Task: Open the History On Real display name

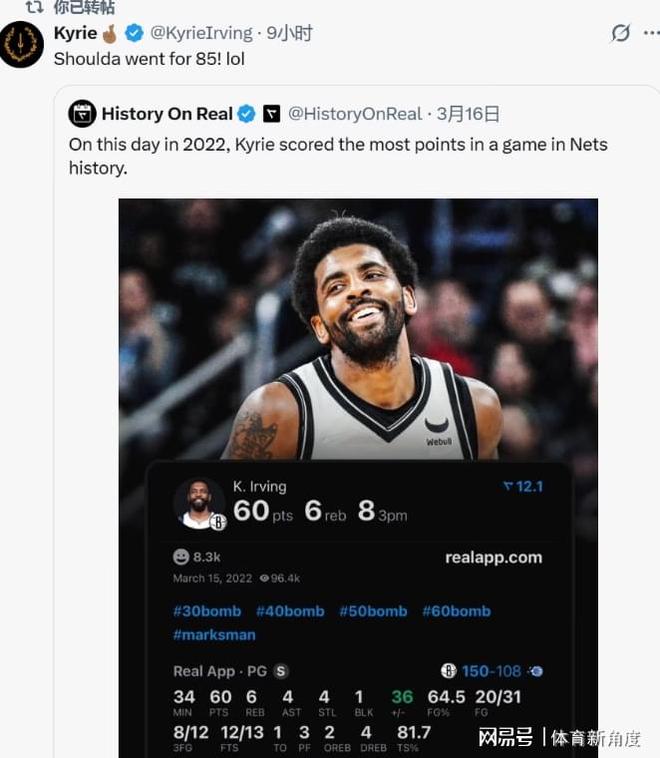Action: pyautogui.click(x=167, y=114)
